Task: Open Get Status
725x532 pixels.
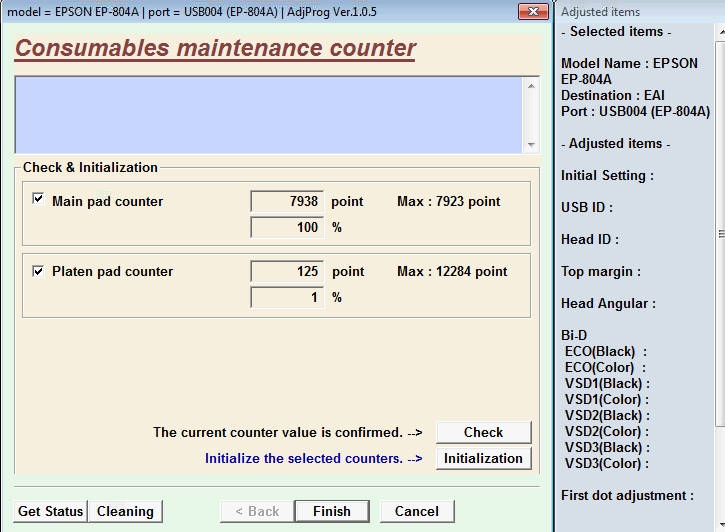Action: point(50,511)
